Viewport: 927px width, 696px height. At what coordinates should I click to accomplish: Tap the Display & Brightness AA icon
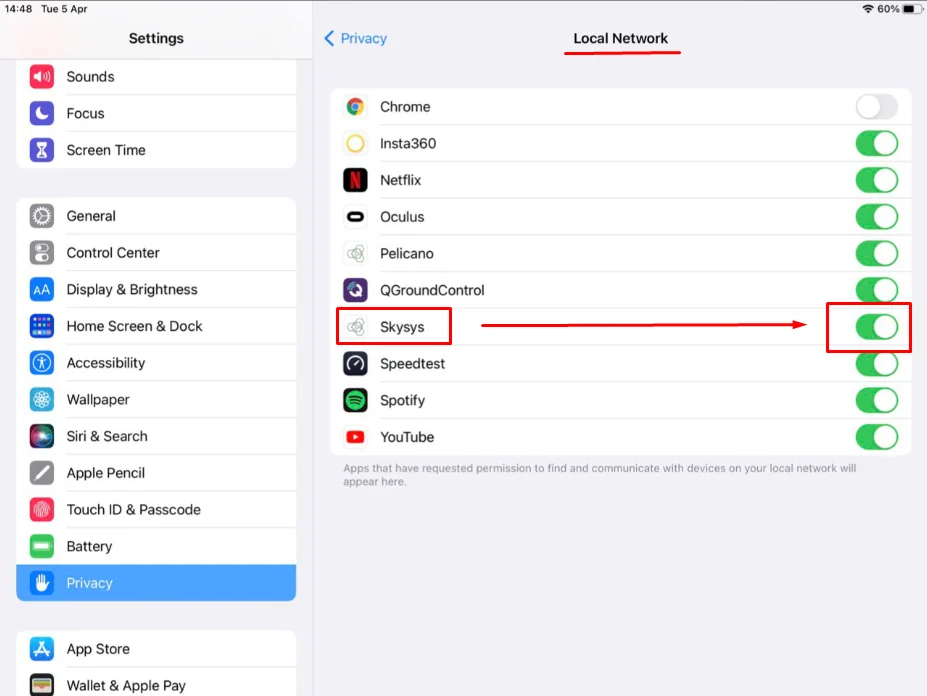click(41, 290)
